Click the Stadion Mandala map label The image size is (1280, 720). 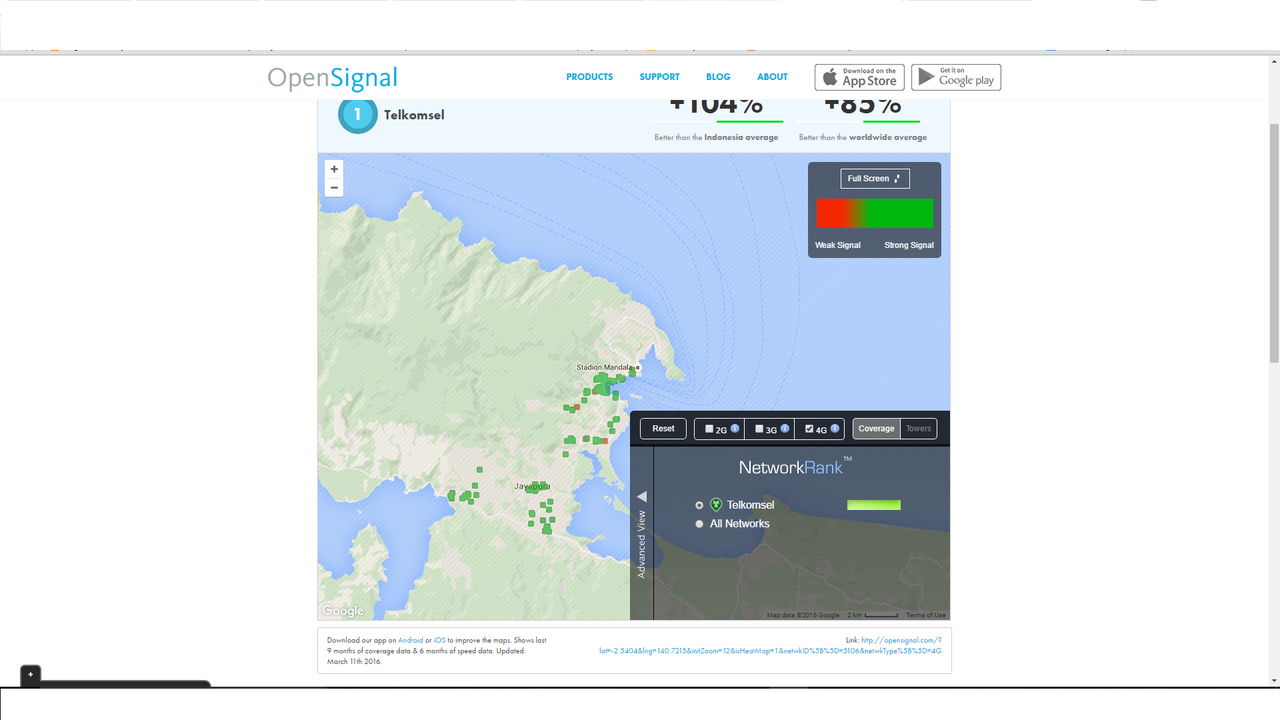604,368
